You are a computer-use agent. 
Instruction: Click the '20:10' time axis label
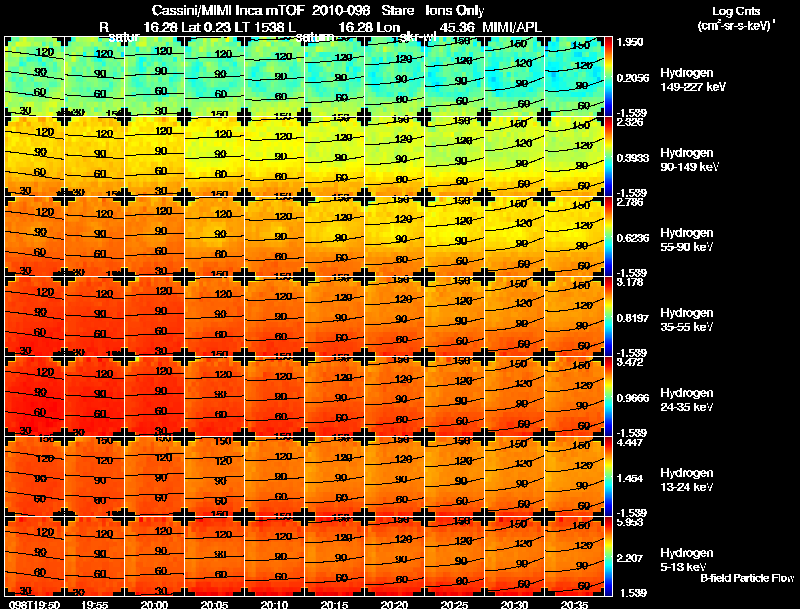tap(274, 604)
